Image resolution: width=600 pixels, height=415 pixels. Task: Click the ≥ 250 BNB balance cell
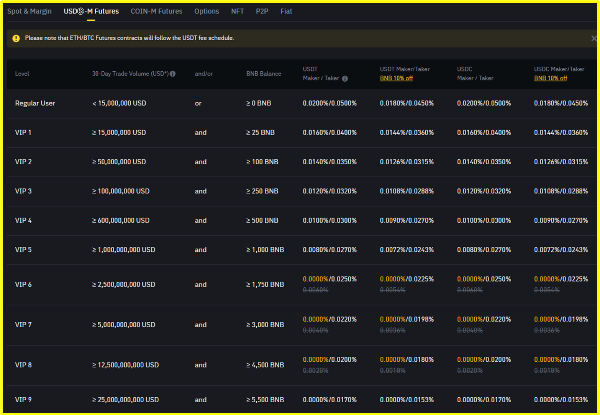[x=262, y=191]
